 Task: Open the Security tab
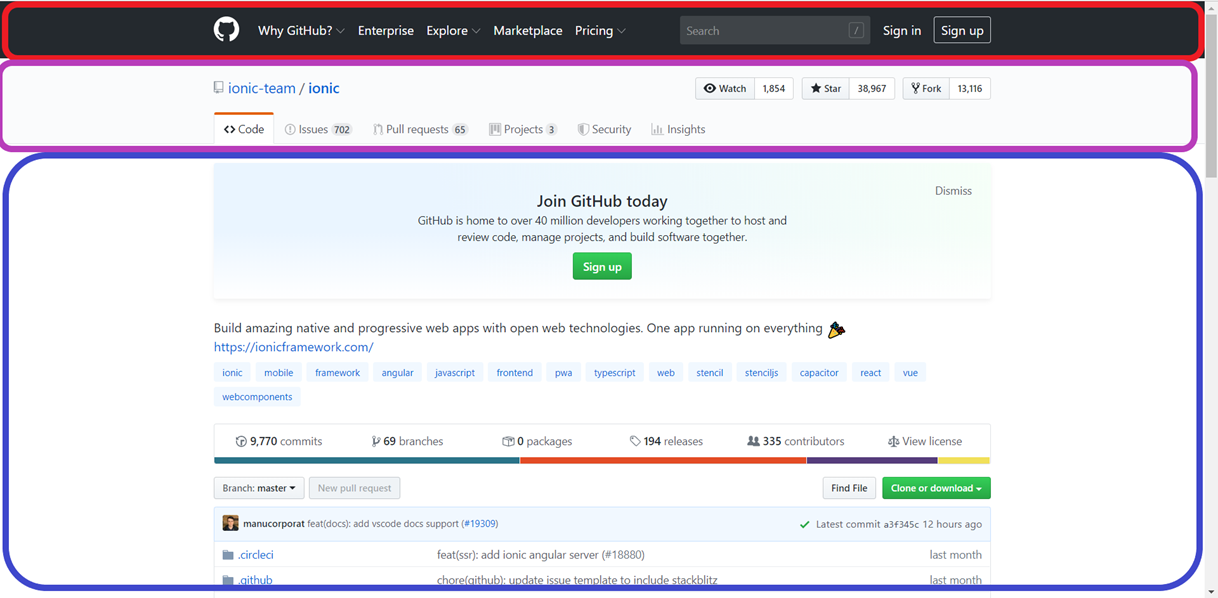point(604,129)
